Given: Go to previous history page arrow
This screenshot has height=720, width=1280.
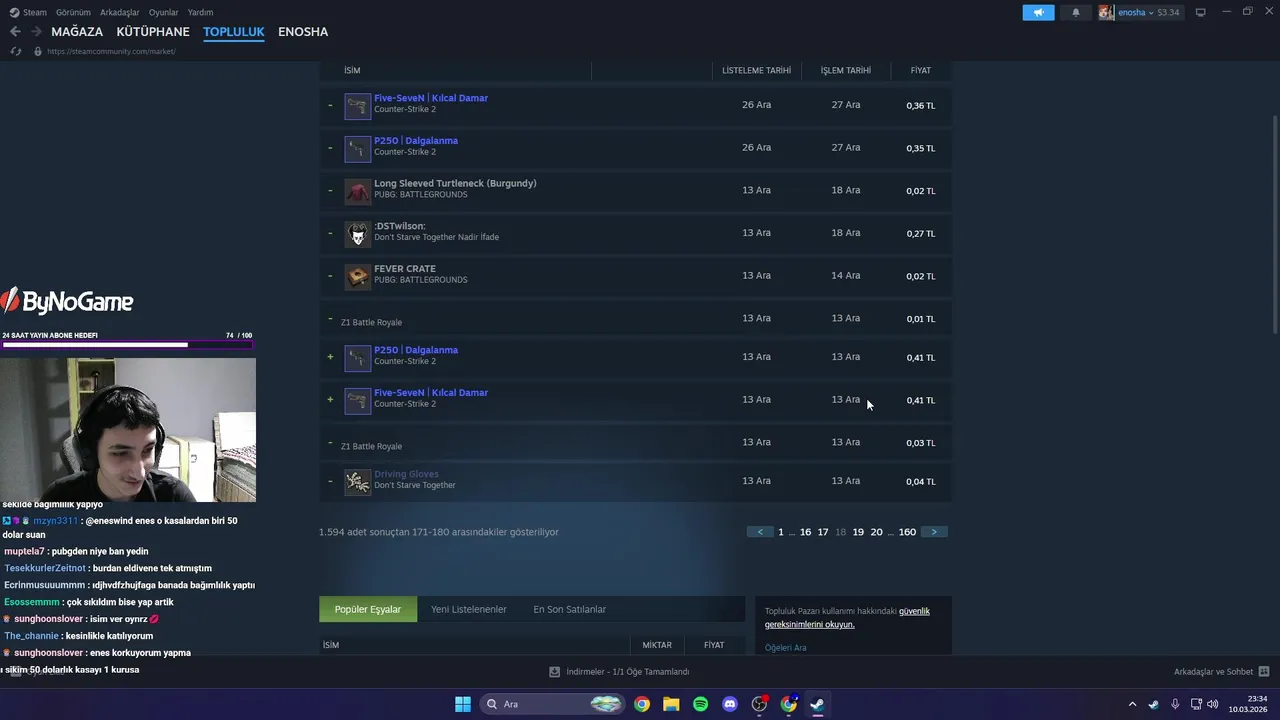Looking at the screenshot, I should tap(760, 532).
